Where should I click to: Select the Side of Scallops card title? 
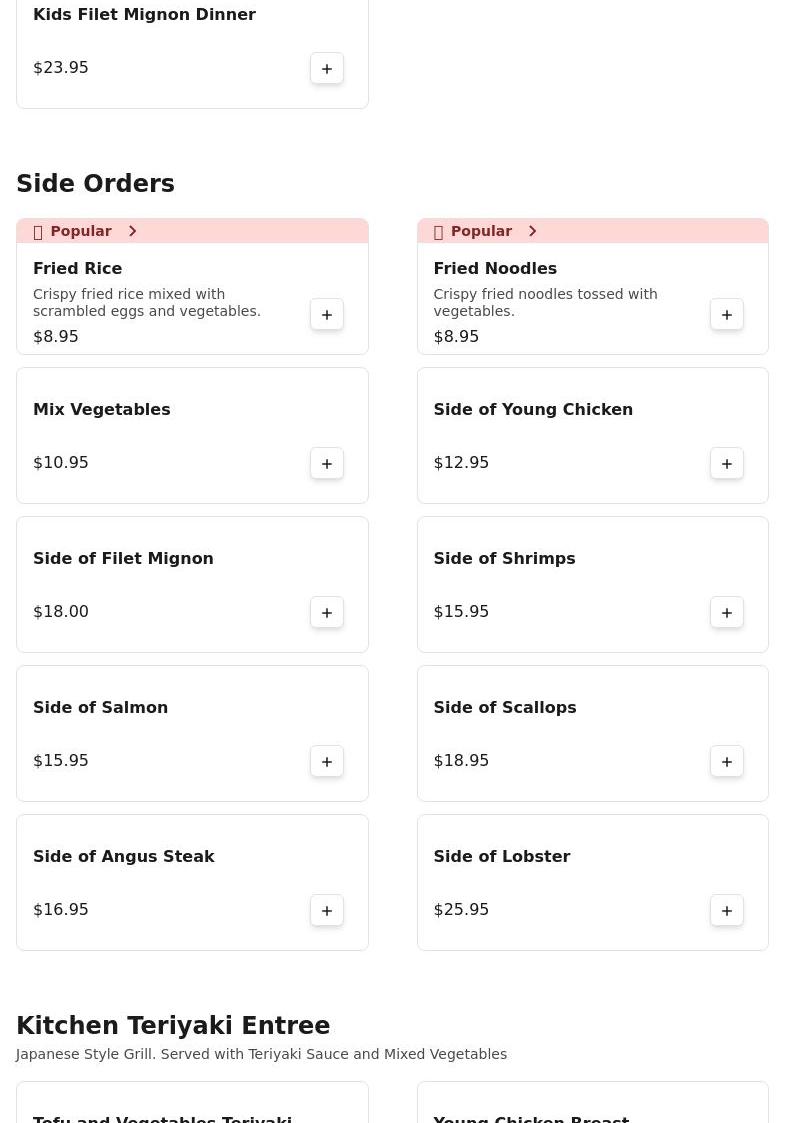coord(504,707)
